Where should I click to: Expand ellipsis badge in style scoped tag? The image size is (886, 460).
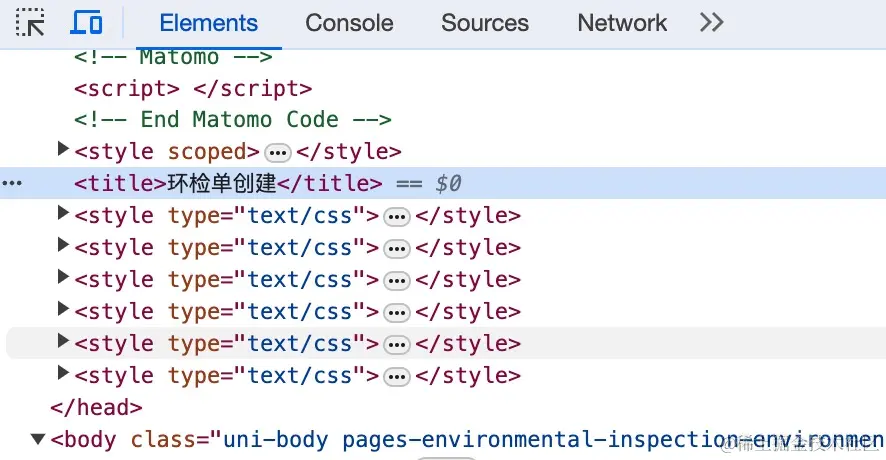click(x=278, y=152)
